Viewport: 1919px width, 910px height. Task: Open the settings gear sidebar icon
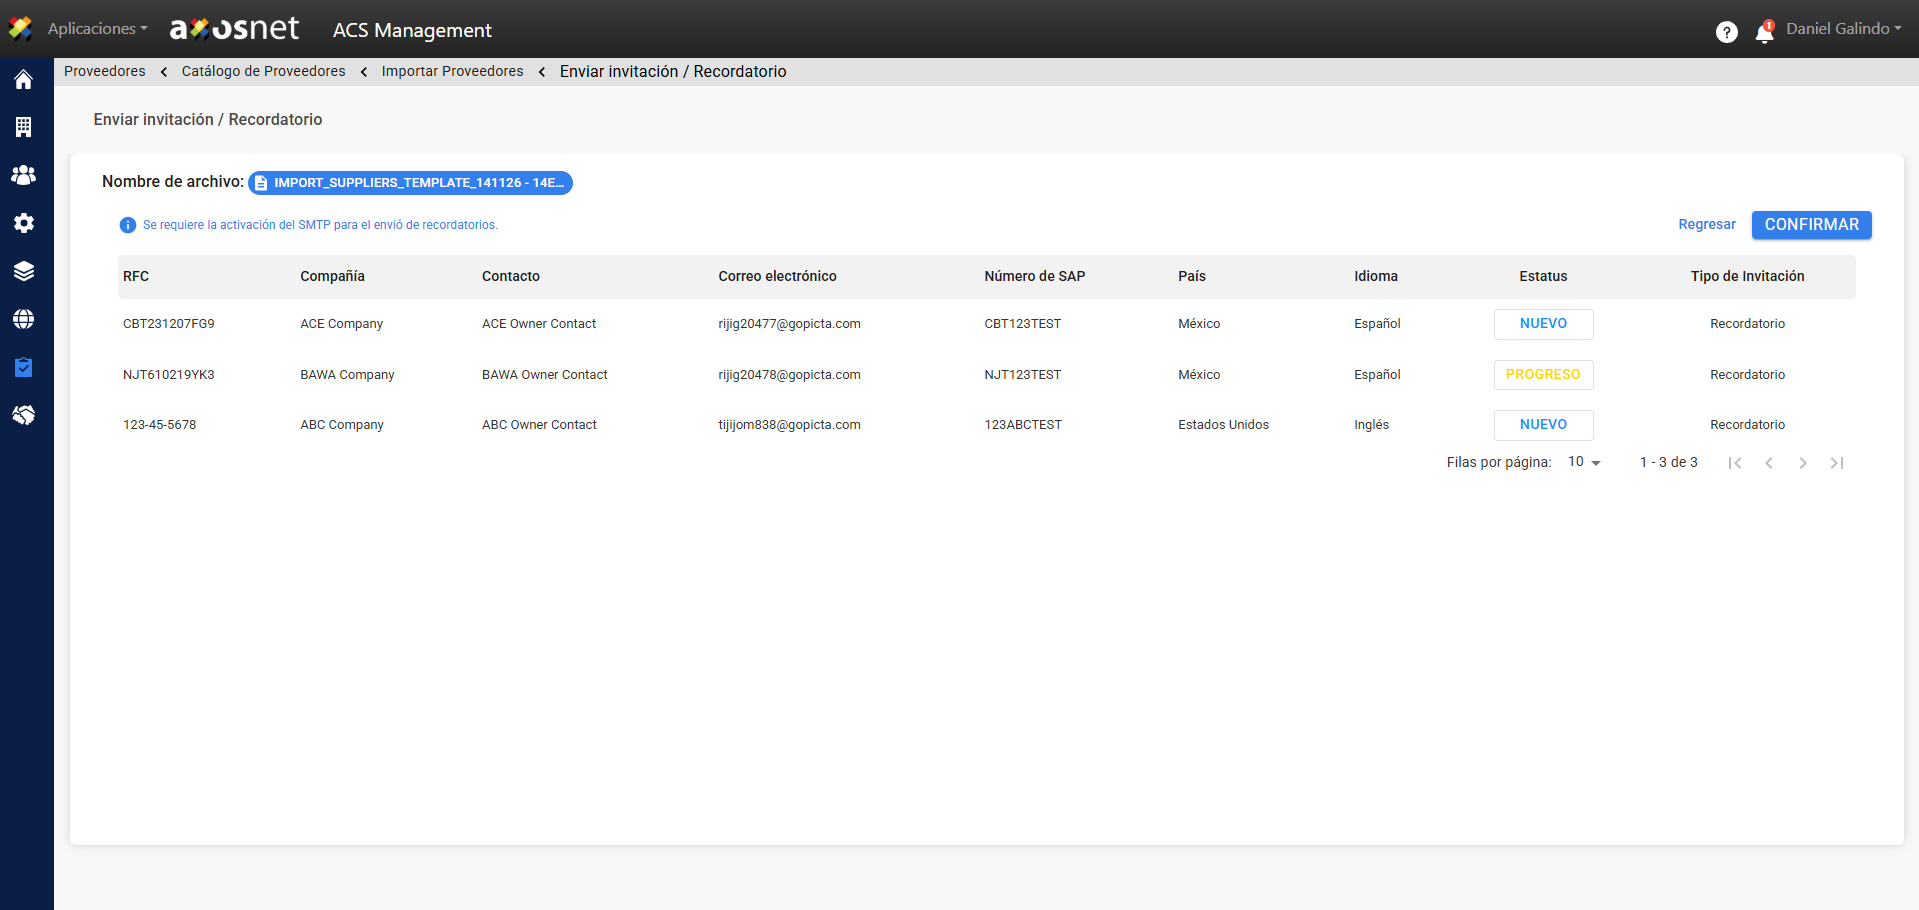coord(24,223)
